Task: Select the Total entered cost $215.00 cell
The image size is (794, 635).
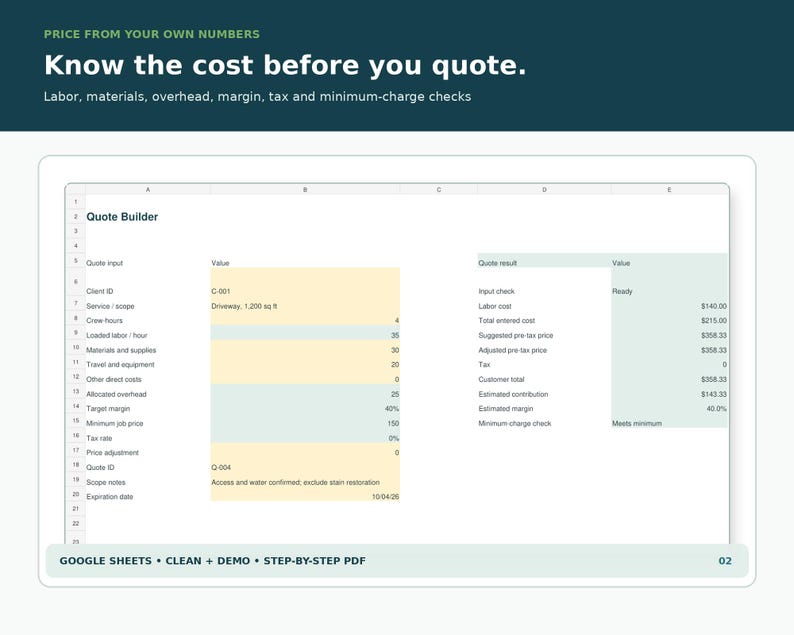Action: [669, 320]
